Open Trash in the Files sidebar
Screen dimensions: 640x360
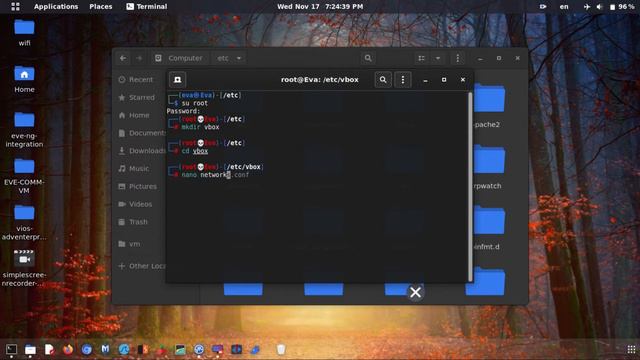pyautogui.click(x=138, y=222)
